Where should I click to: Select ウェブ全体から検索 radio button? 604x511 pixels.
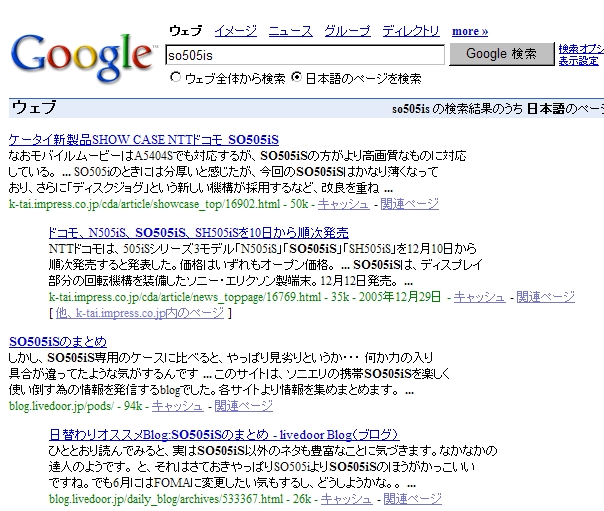click(175, 77)
